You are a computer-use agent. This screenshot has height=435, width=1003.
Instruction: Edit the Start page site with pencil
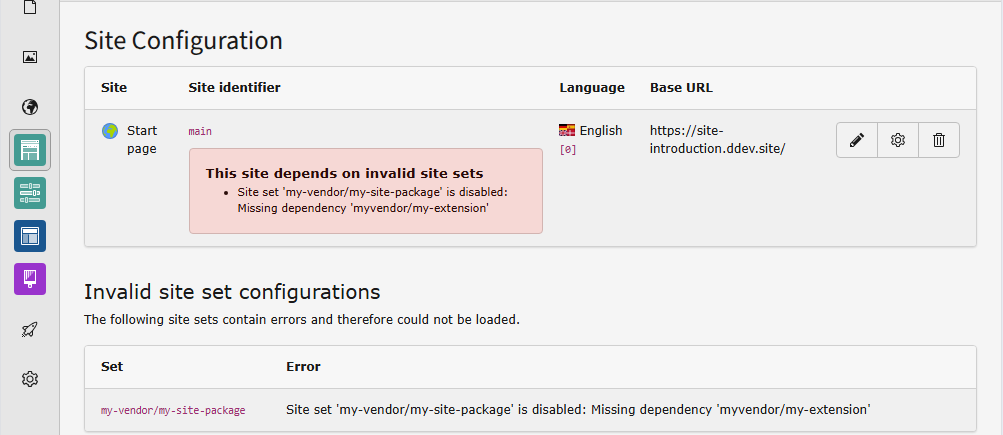[x=857, y=139]
